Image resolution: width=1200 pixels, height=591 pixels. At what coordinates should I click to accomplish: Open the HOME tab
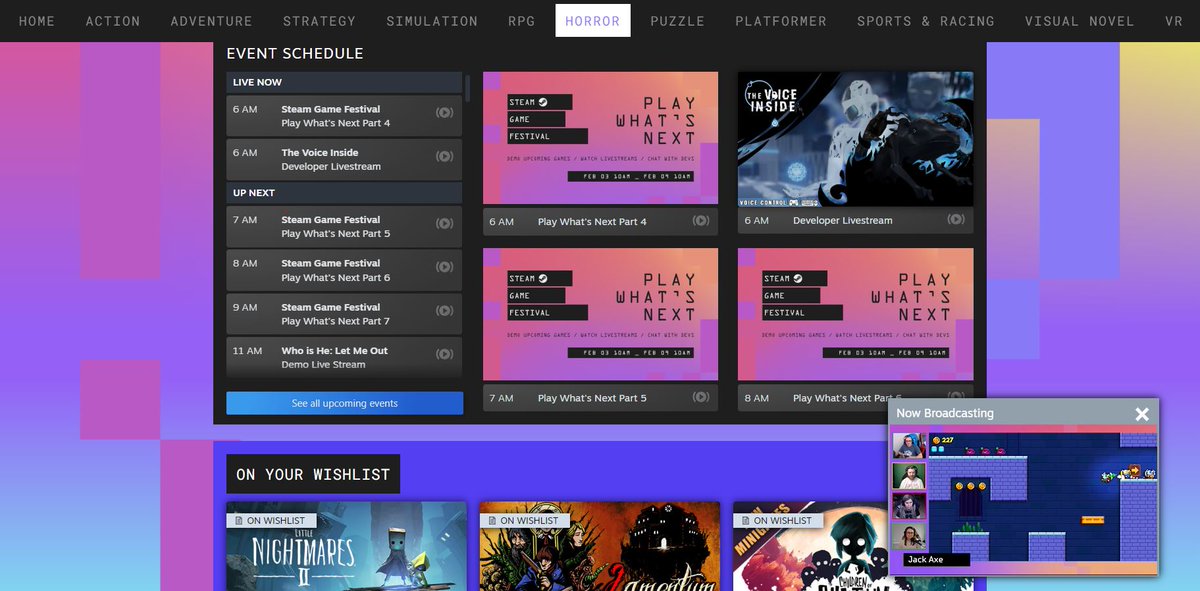37,20
